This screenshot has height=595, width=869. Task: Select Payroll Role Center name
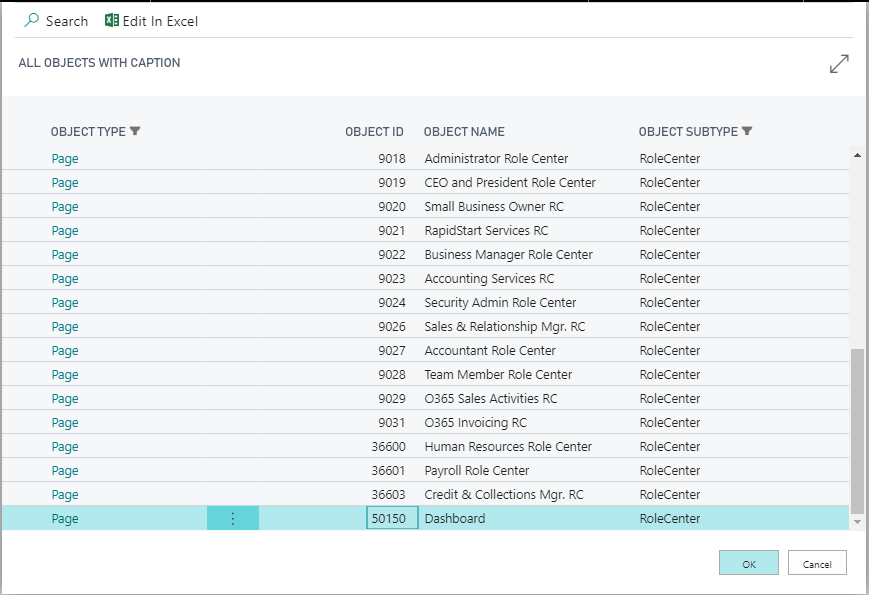[477, 470]
